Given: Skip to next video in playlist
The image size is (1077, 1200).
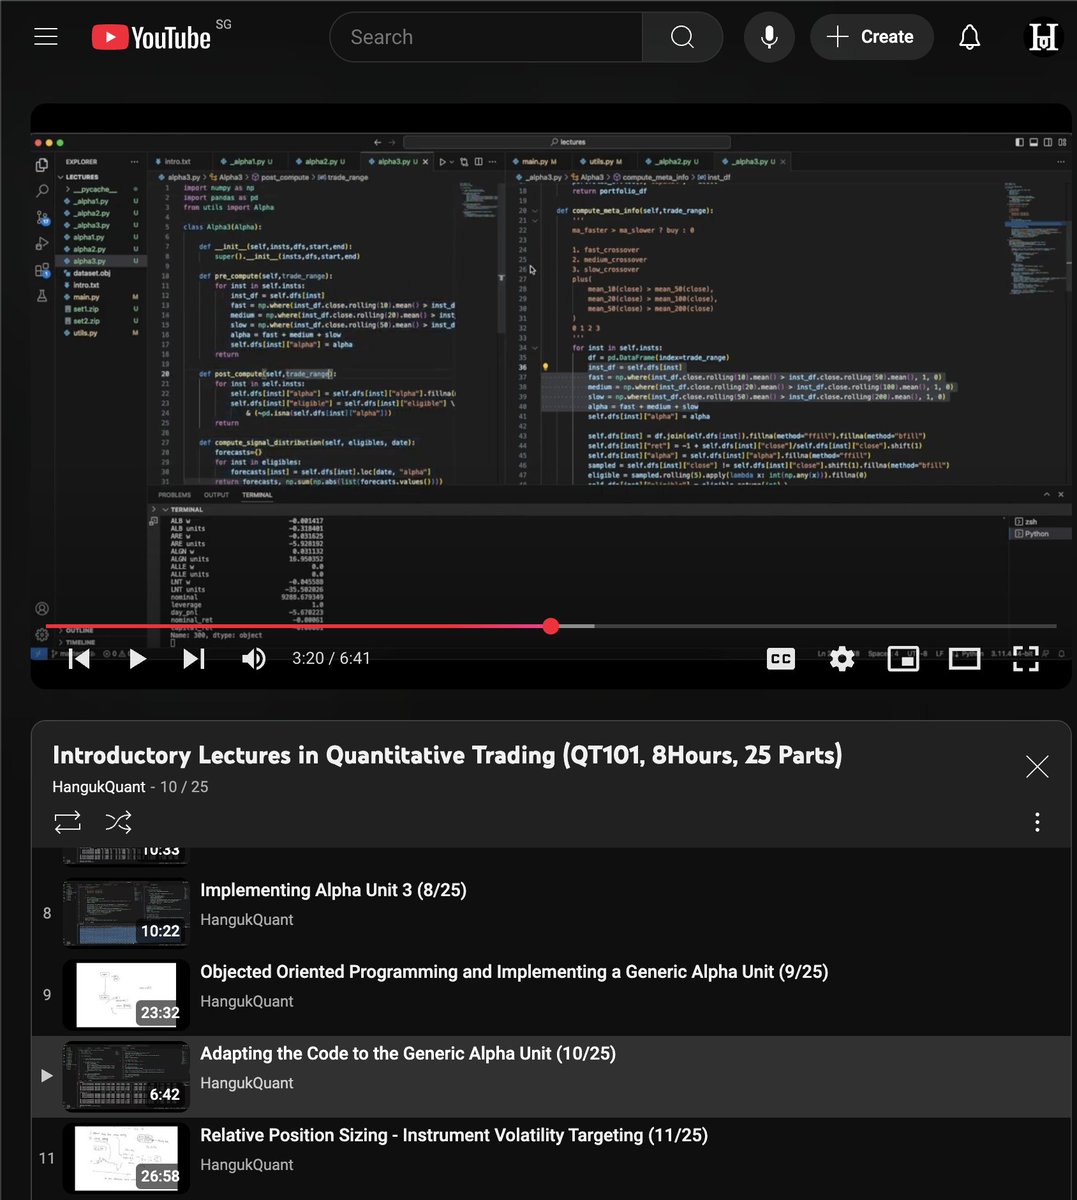Looking at the screenshot, I should click(x=194, y=658).
